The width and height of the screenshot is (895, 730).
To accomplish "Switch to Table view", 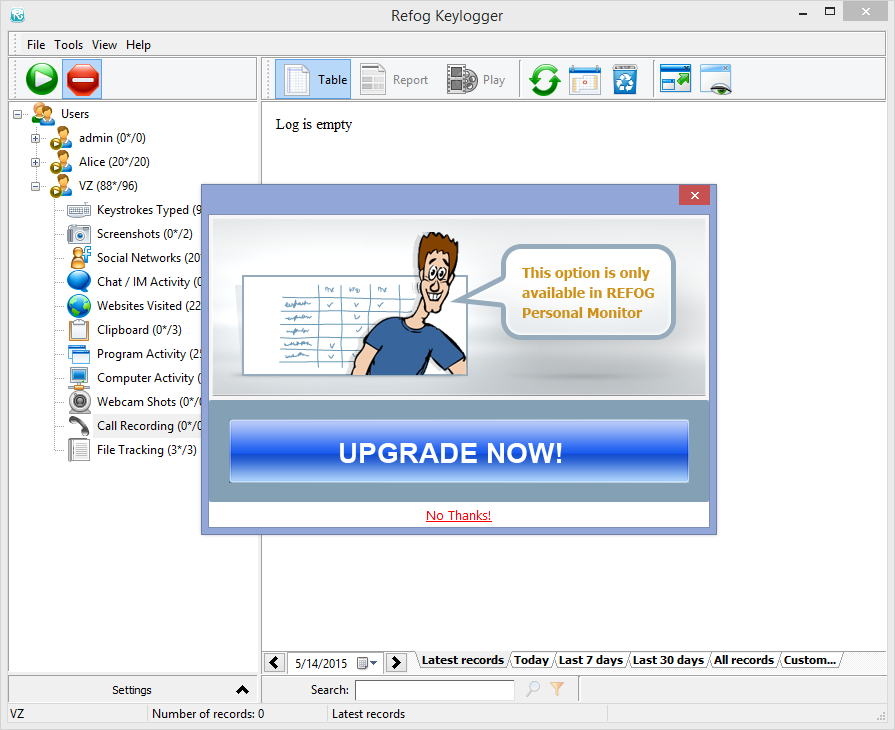I will tap(313, 79).
